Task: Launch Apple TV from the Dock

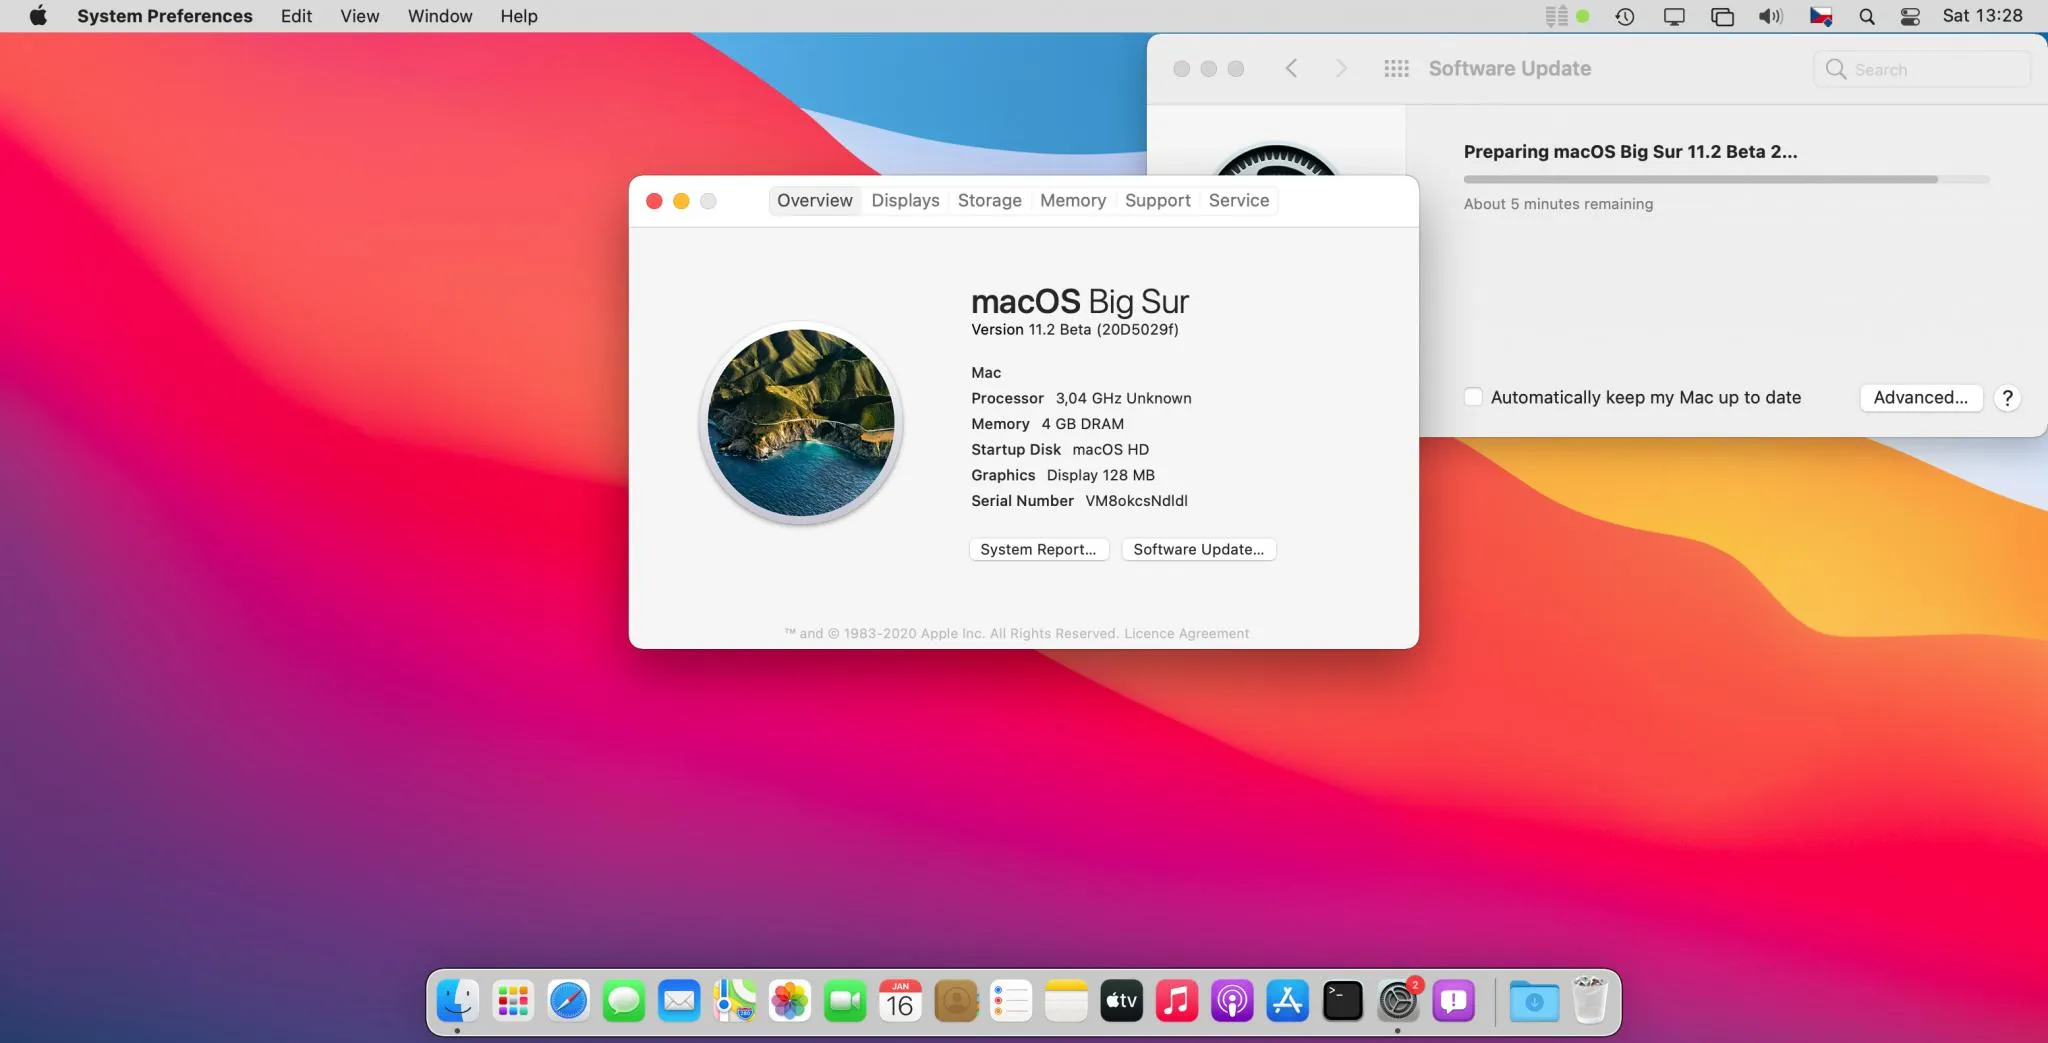Action: pos(1121,1000)
